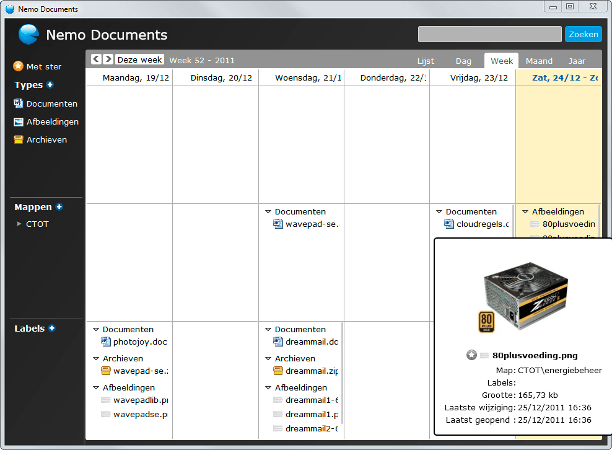Open photojoy.doc on Monday

140,342
